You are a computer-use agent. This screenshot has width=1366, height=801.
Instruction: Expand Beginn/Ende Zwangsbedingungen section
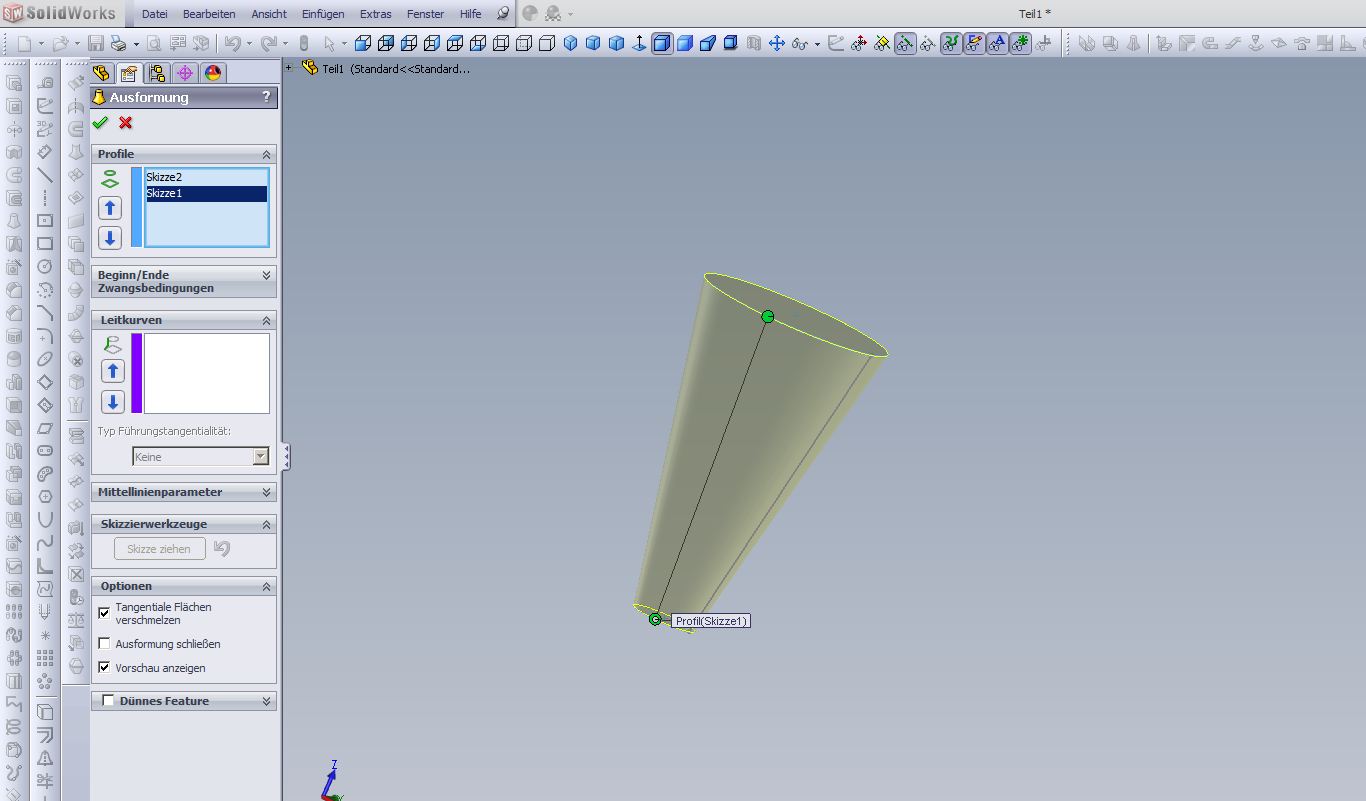click(266, 275)
